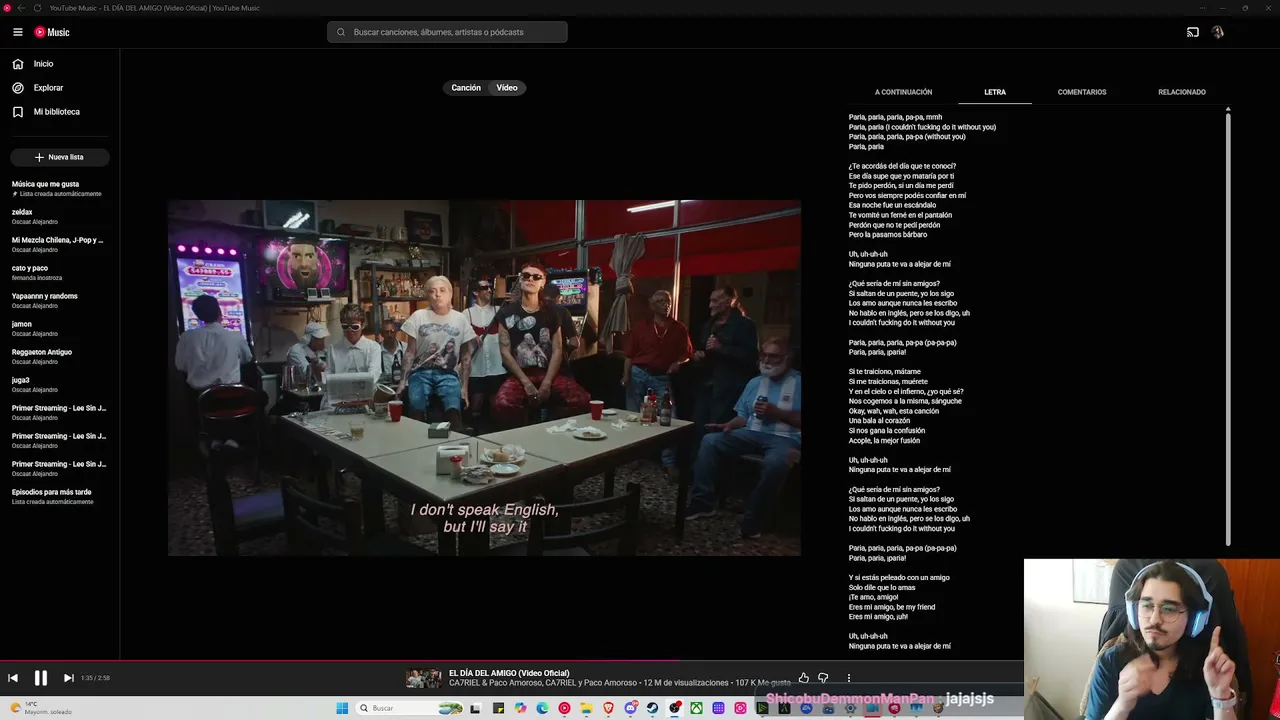The image size is (1280, 720).
Task: Open Brave from the taskbar
Action: [x=608, y=708]
